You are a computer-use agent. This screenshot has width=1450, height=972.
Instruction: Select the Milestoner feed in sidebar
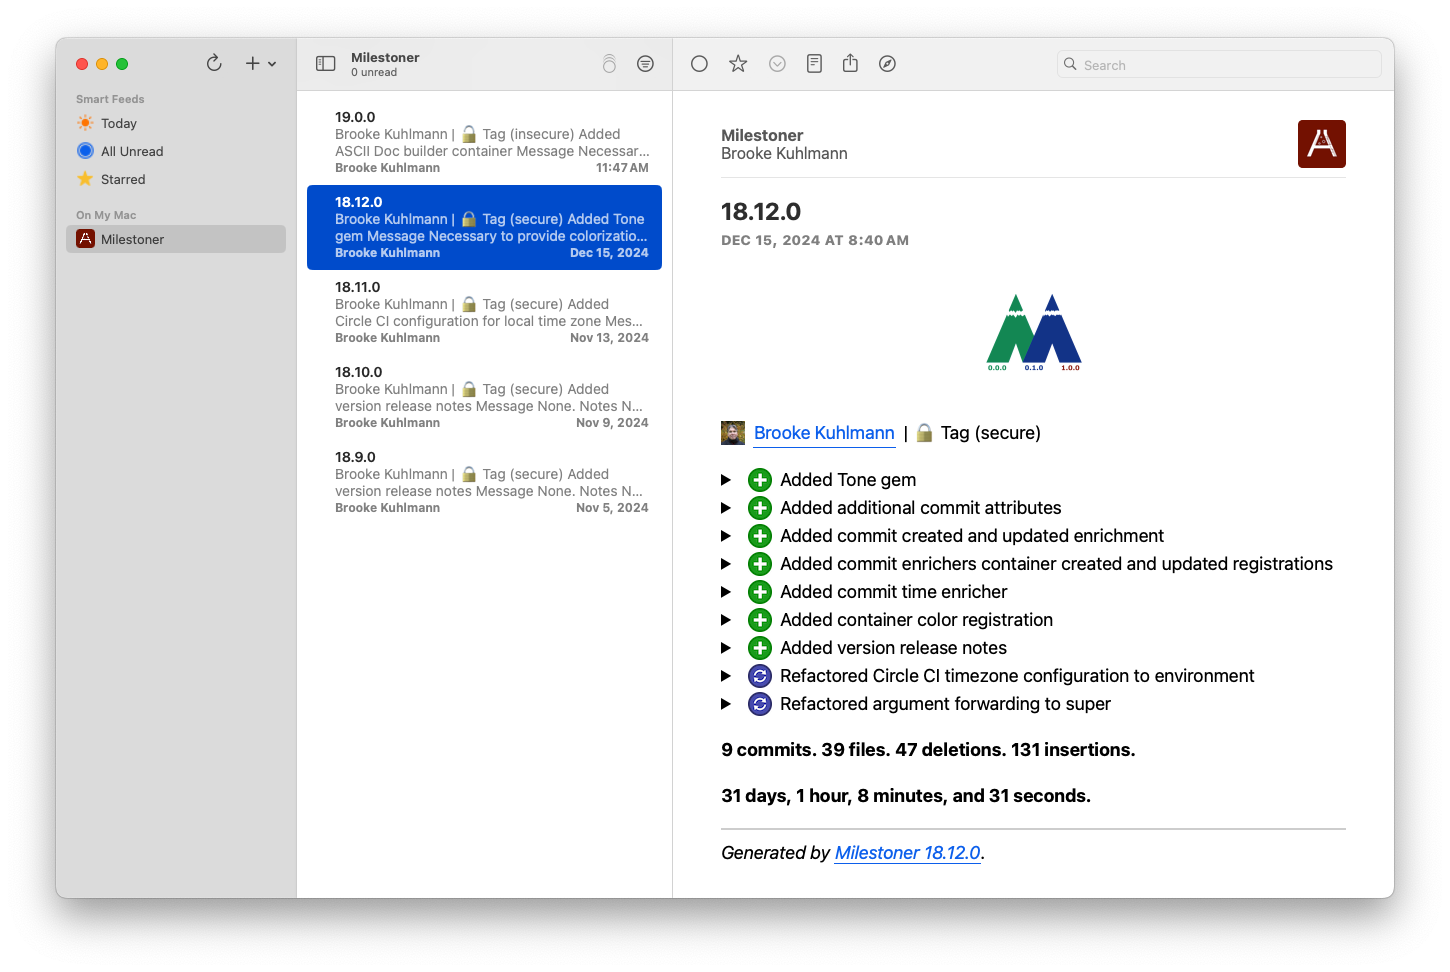(x=176, y=239)
